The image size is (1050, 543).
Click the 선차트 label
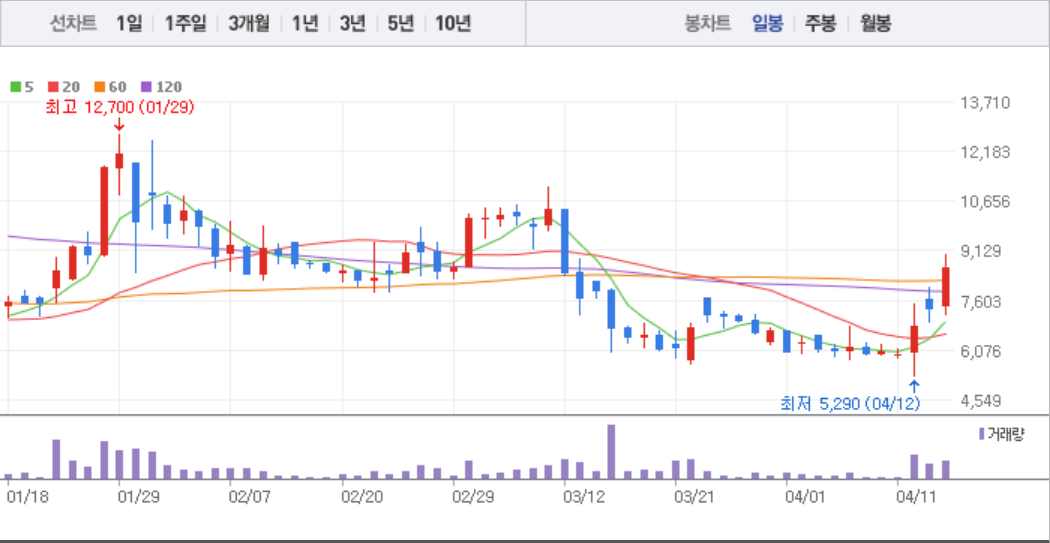[74, 24]
